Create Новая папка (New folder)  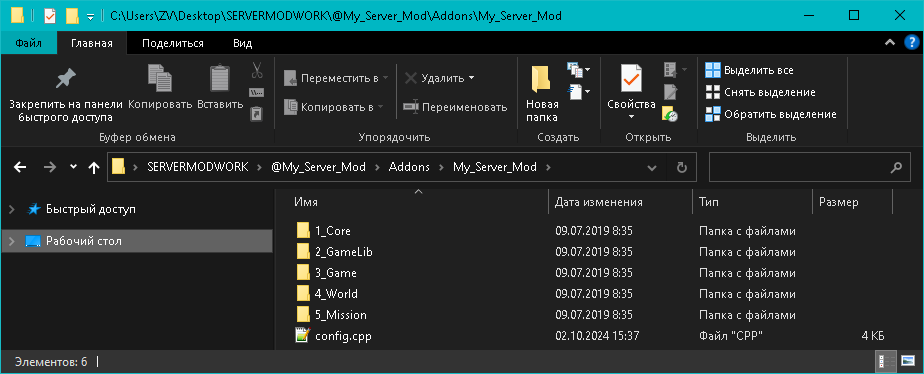coord(542,93)
